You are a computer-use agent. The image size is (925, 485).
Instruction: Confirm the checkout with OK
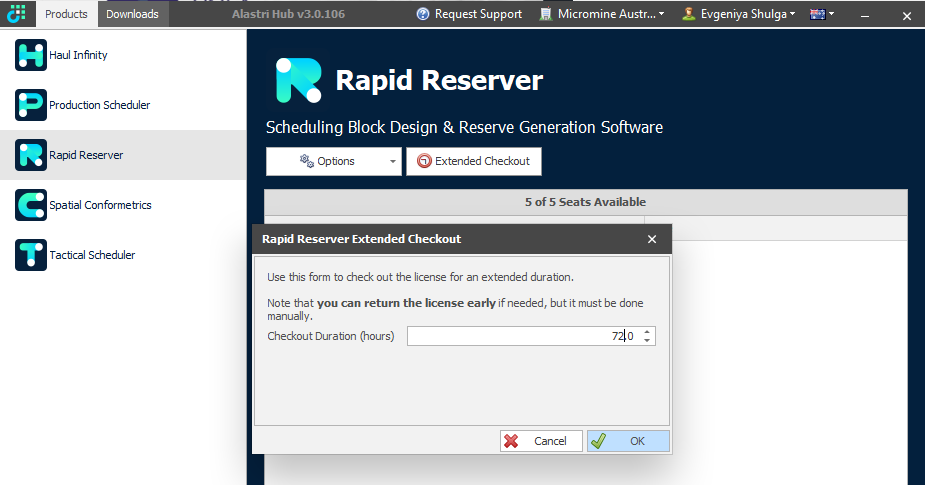click(x=628, y=441)
